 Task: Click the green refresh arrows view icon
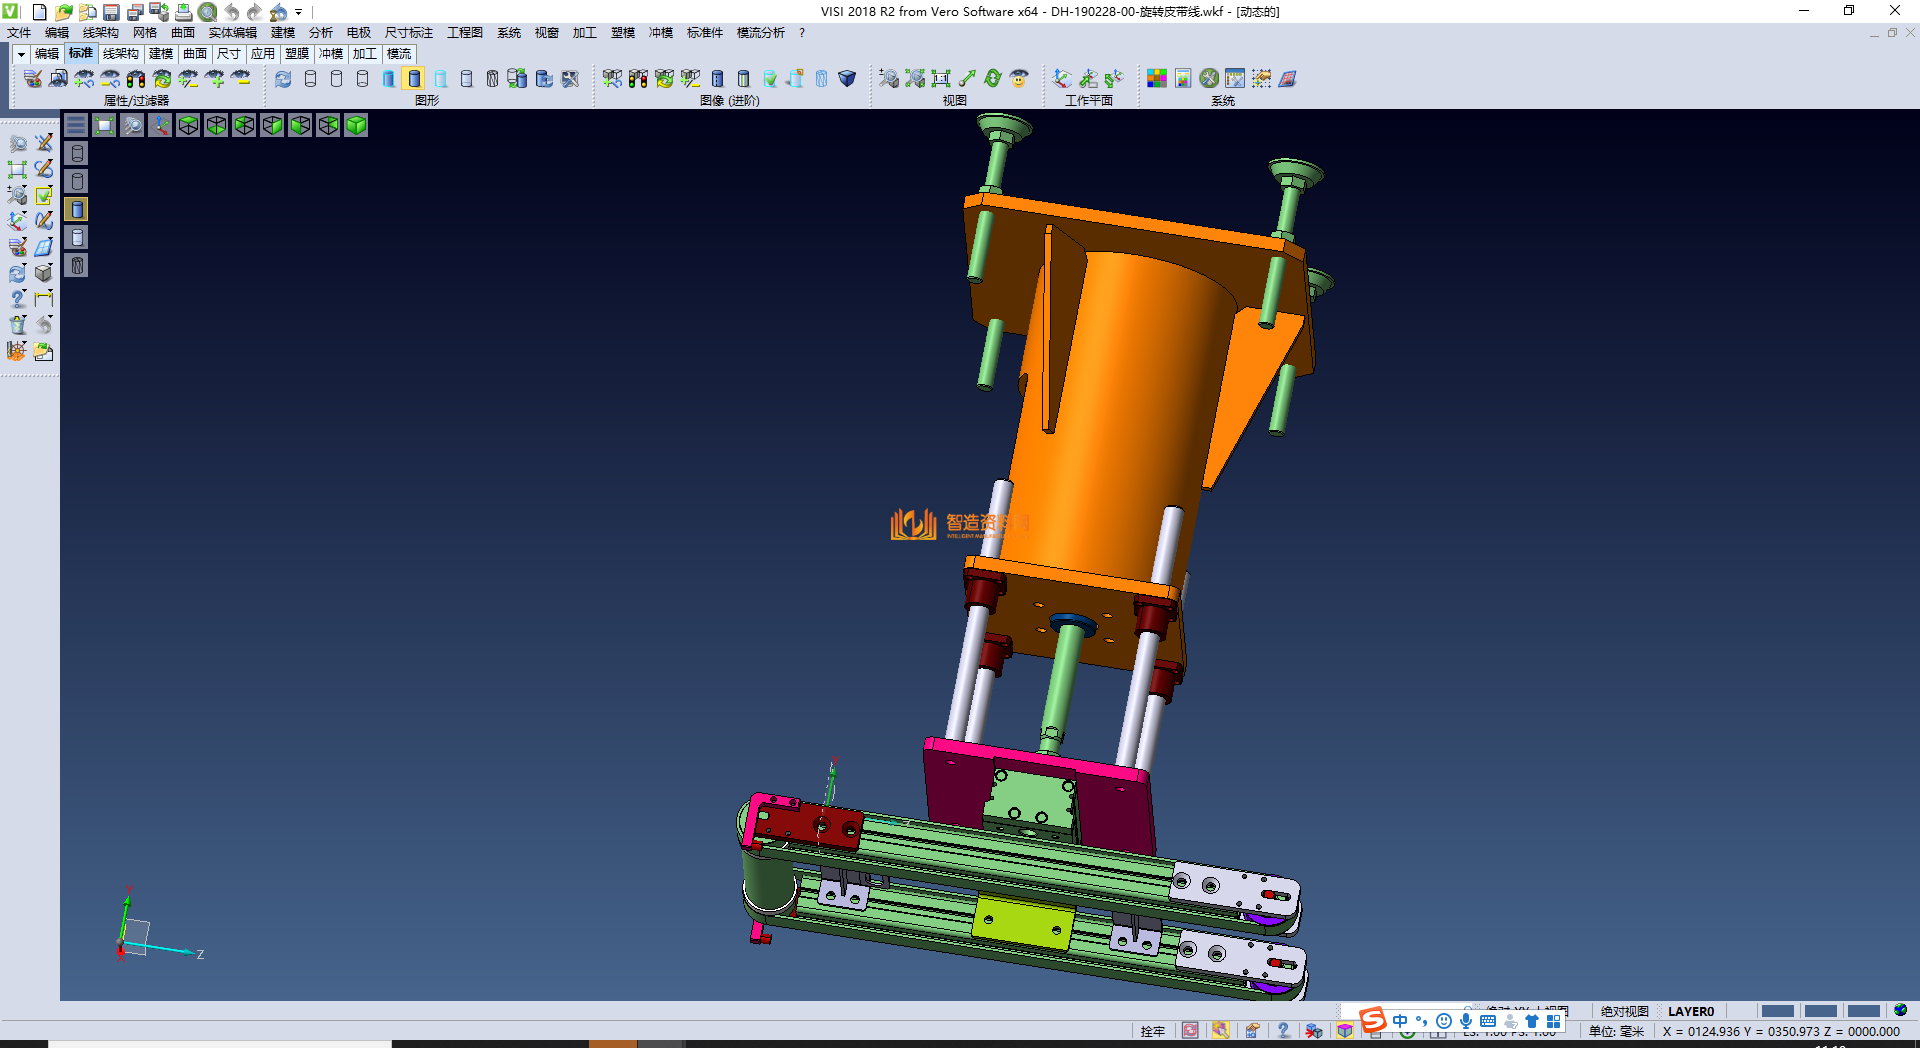pos(993,79)
